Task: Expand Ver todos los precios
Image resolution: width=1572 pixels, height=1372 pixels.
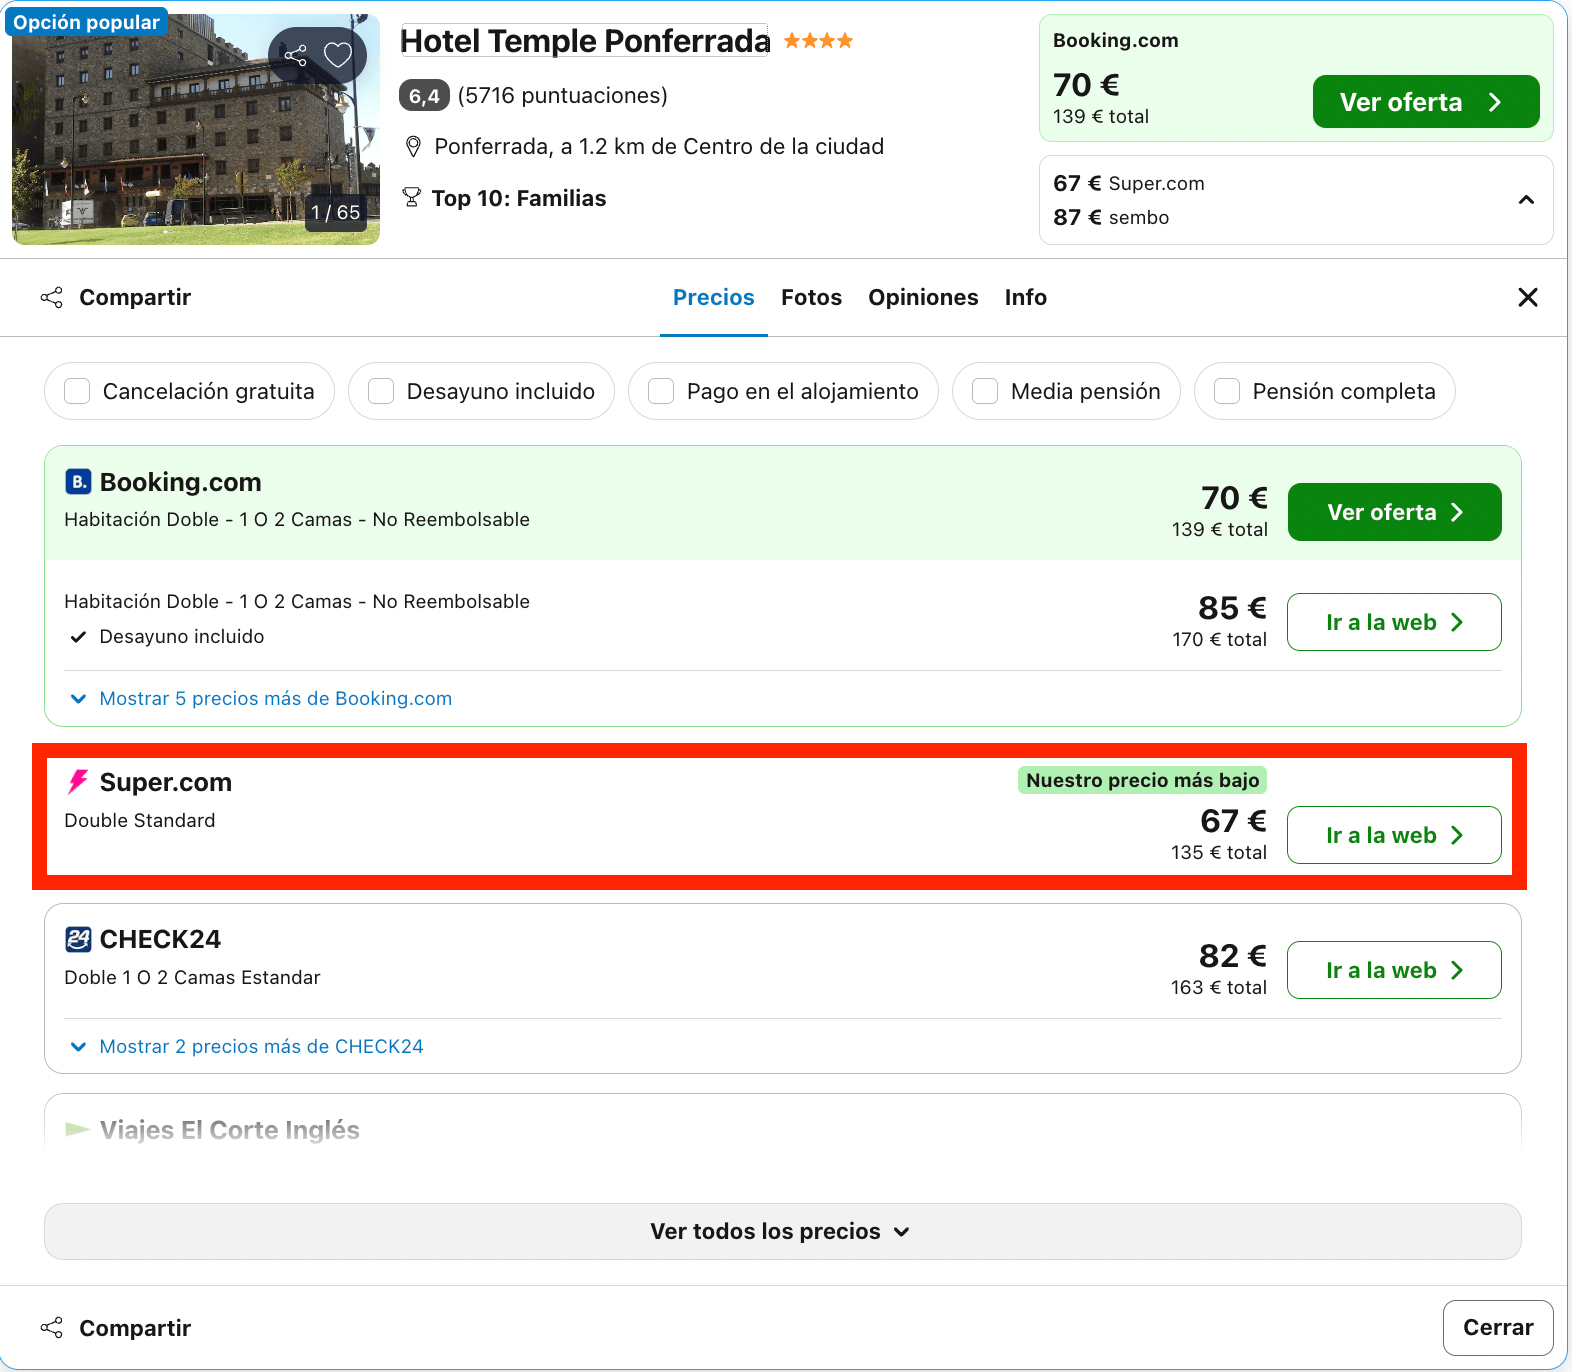Action: 782,1231
